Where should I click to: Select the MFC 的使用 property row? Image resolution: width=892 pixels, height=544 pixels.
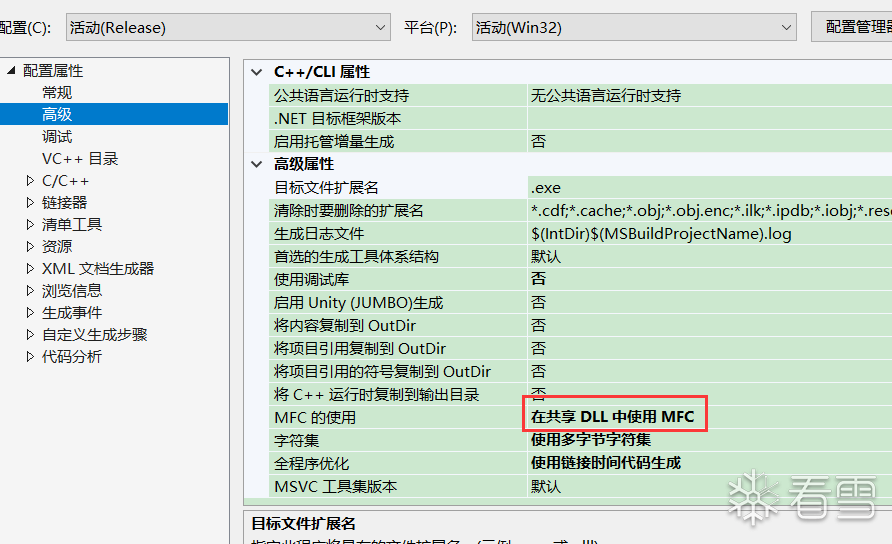coord(398,418)
